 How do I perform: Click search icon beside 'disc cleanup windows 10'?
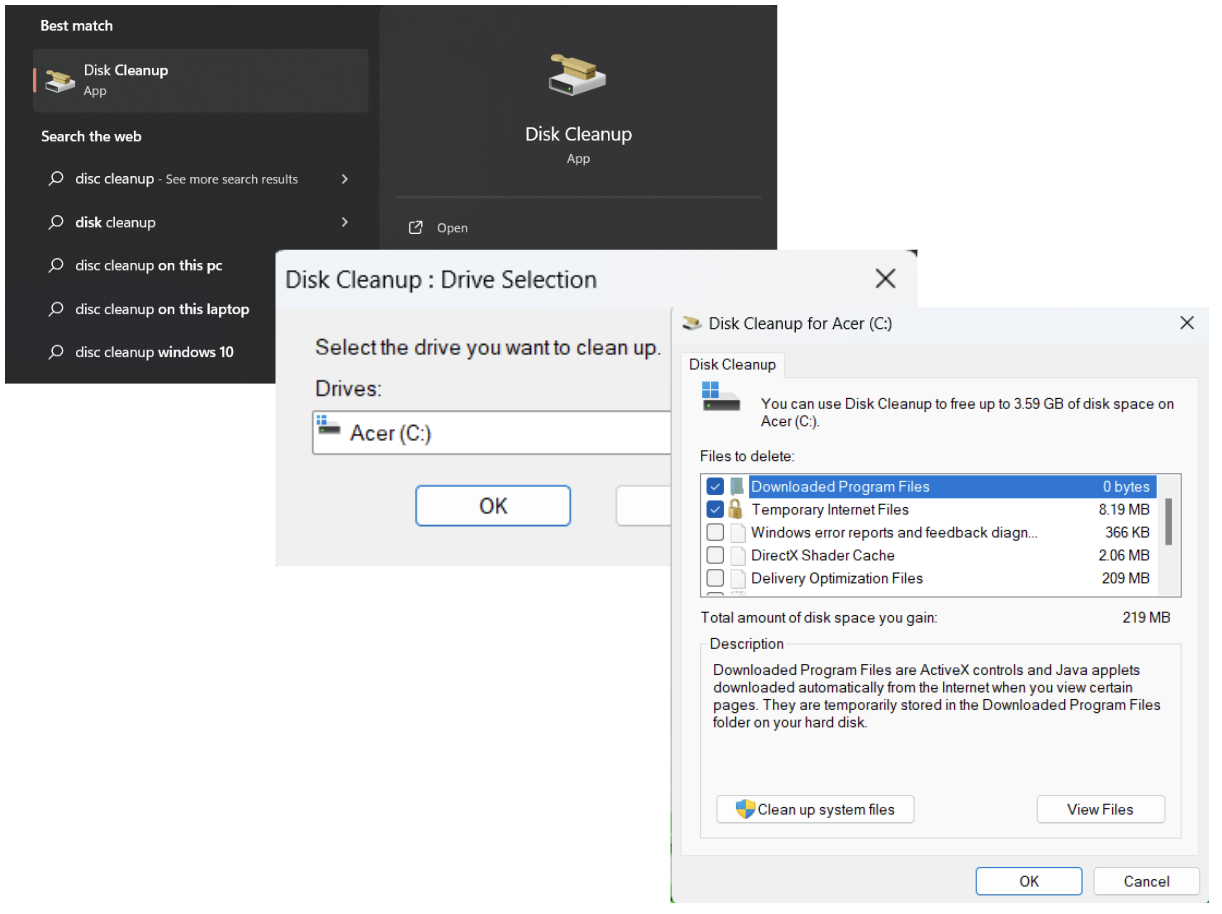pos(56,352)
